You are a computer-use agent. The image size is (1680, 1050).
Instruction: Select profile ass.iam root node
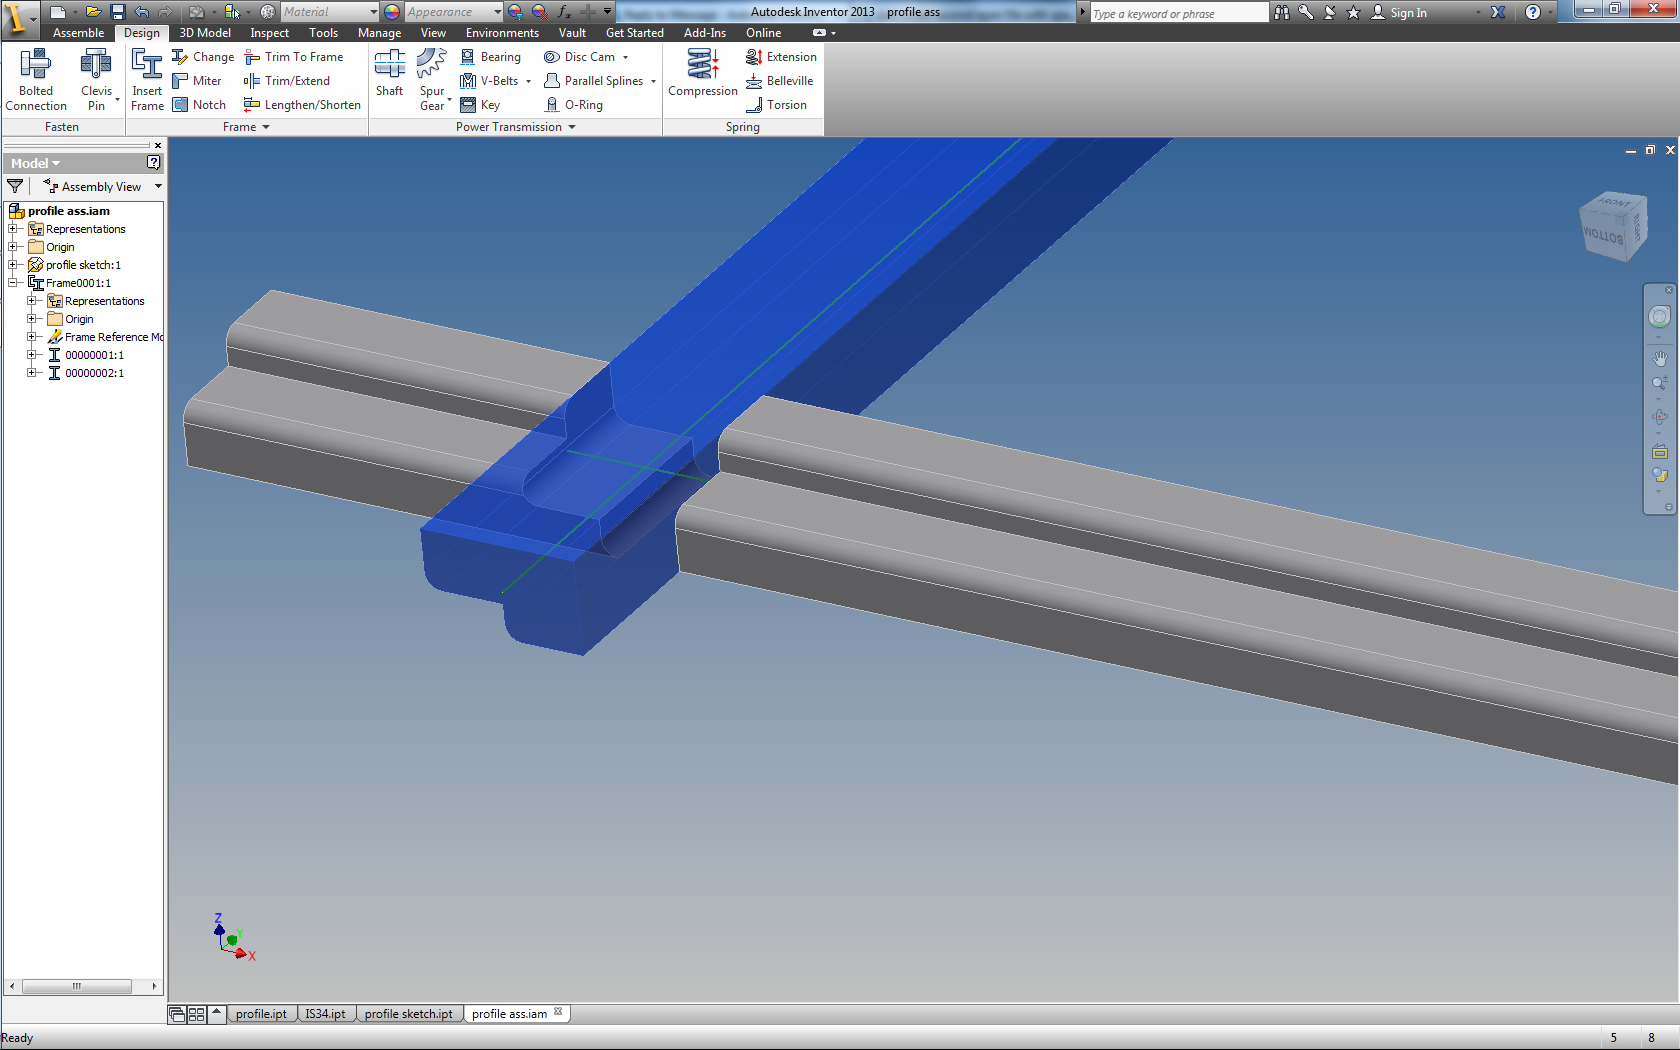click(x=59, y=211)
